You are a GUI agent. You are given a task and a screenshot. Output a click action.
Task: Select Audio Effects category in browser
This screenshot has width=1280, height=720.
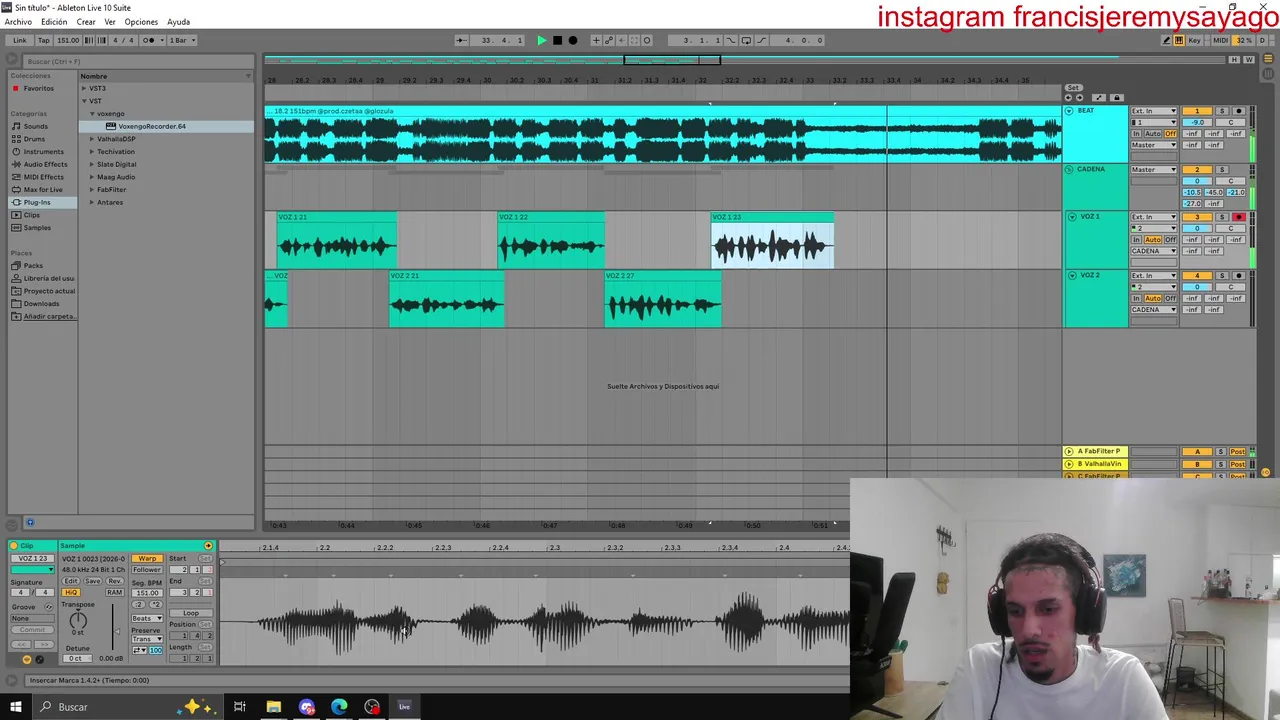tap(45, 164)
